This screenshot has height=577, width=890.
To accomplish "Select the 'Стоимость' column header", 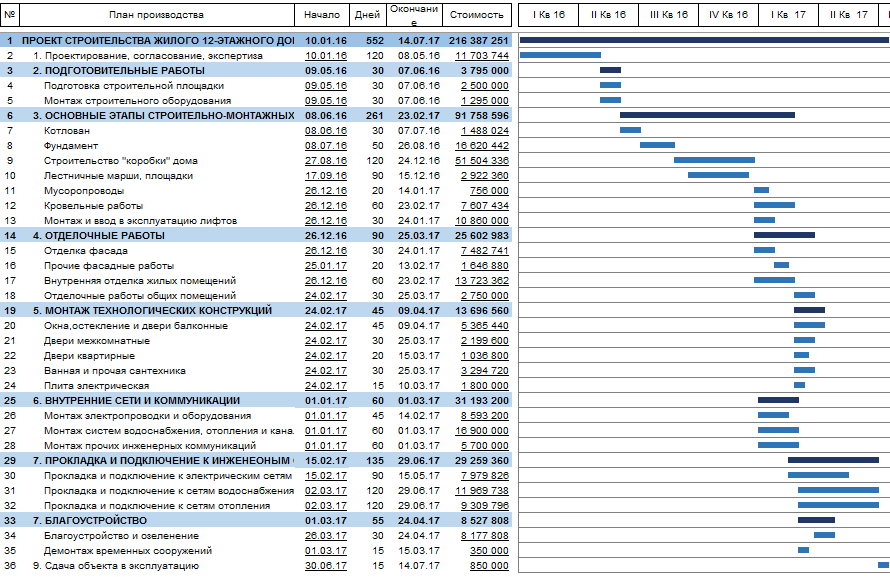I will [477, 15].
